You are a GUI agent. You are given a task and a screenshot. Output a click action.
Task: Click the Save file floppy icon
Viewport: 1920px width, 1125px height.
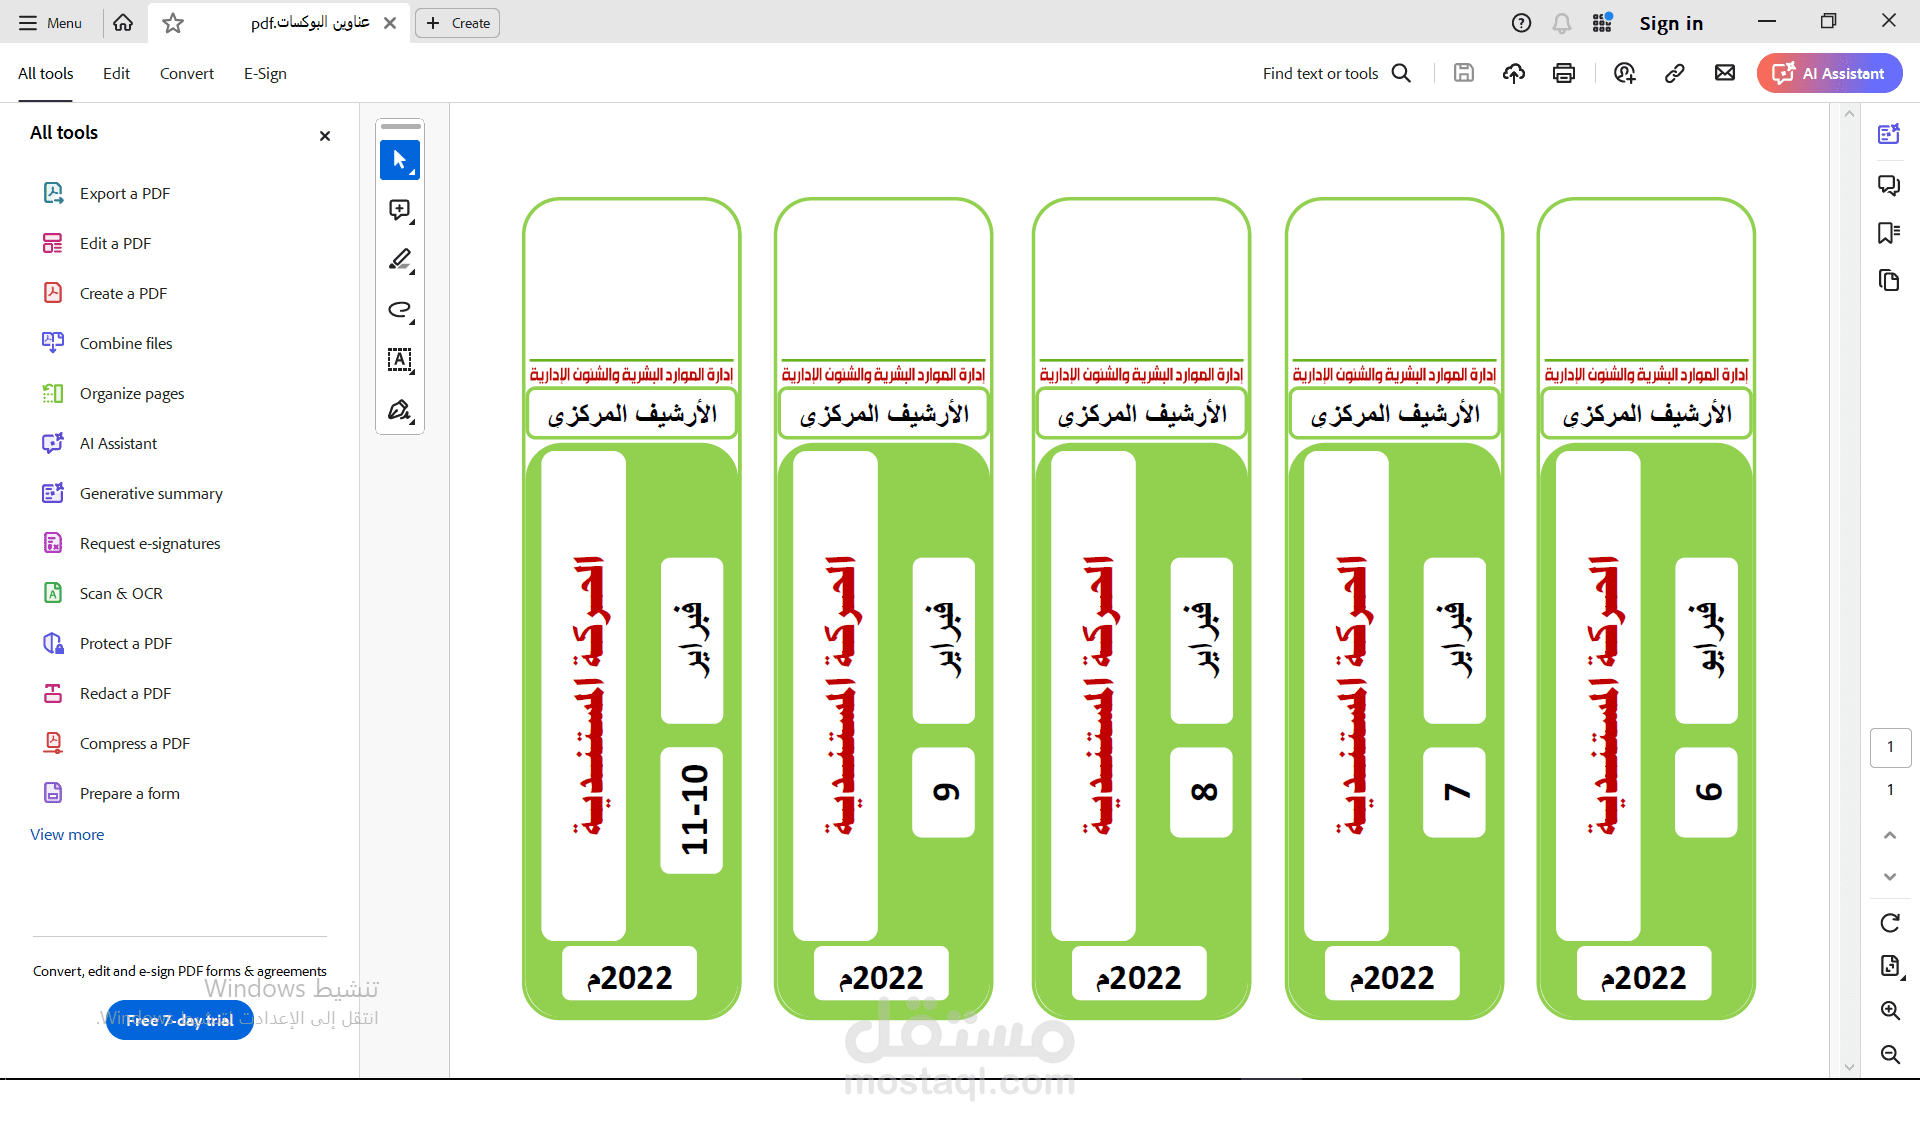1464,73
